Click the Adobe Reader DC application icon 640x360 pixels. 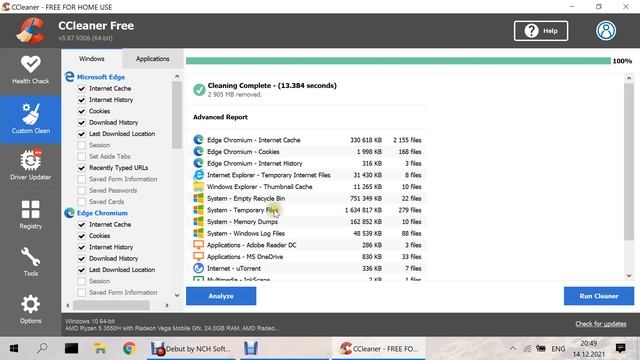(x=198, y=245)
